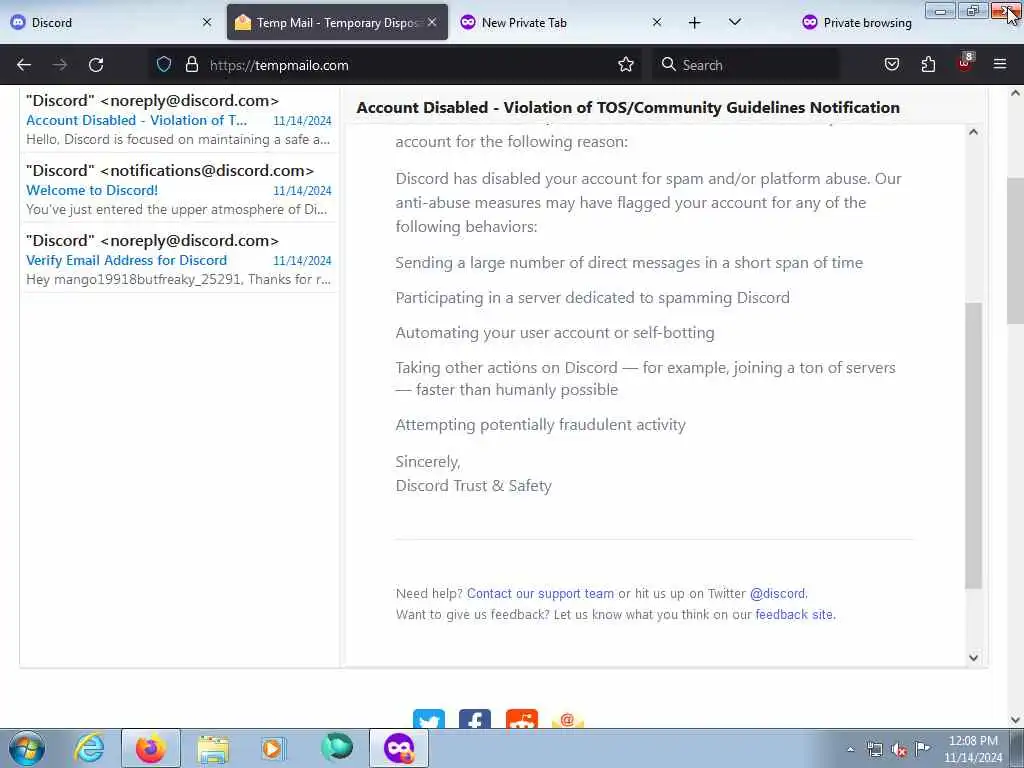Switch to the Temp Mail tab
The image size is (1024, 768).
tap(337, 22)
